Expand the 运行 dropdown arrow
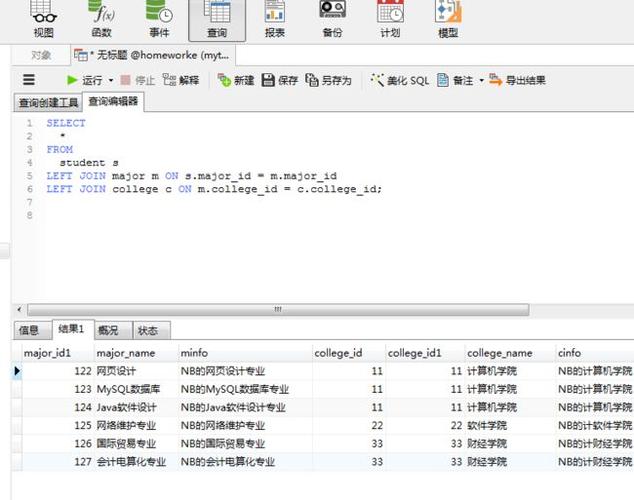 [x=111, y=80]
